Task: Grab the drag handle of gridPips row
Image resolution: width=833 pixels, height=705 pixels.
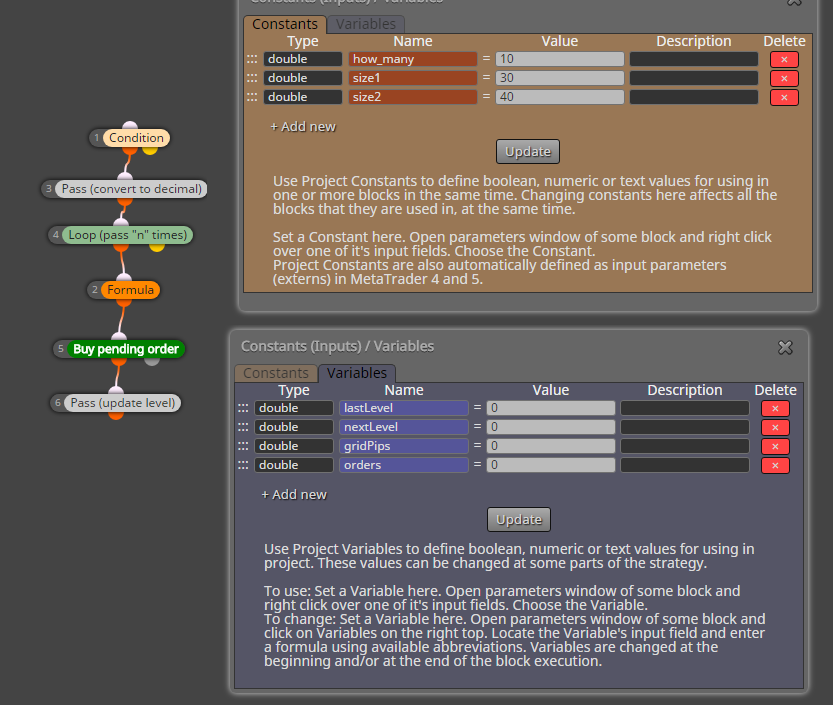Action: (x=243, y=446)
